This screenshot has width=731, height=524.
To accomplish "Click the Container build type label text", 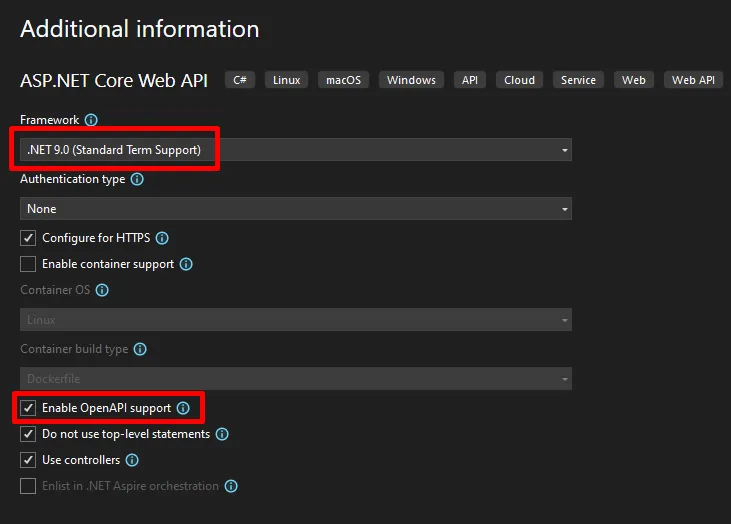I will [x=74, y=349].
